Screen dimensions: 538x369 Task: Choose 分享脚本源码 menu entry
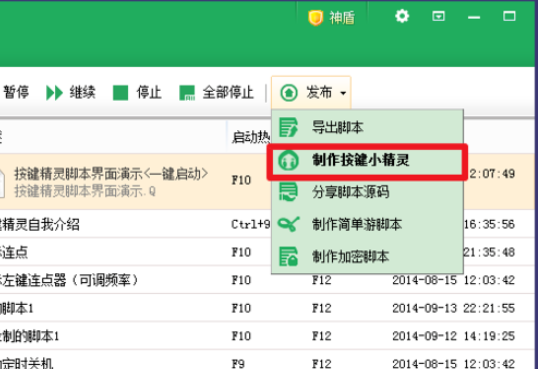coord(367,192)
